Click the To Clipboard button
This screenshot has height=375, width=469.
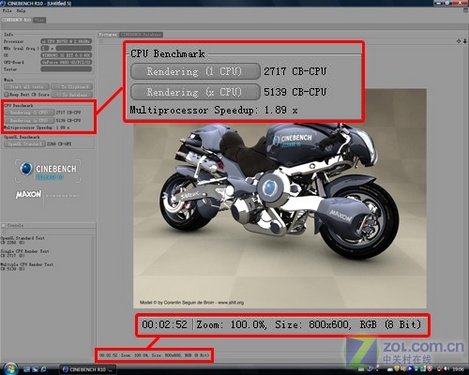[x=72, y=87]
